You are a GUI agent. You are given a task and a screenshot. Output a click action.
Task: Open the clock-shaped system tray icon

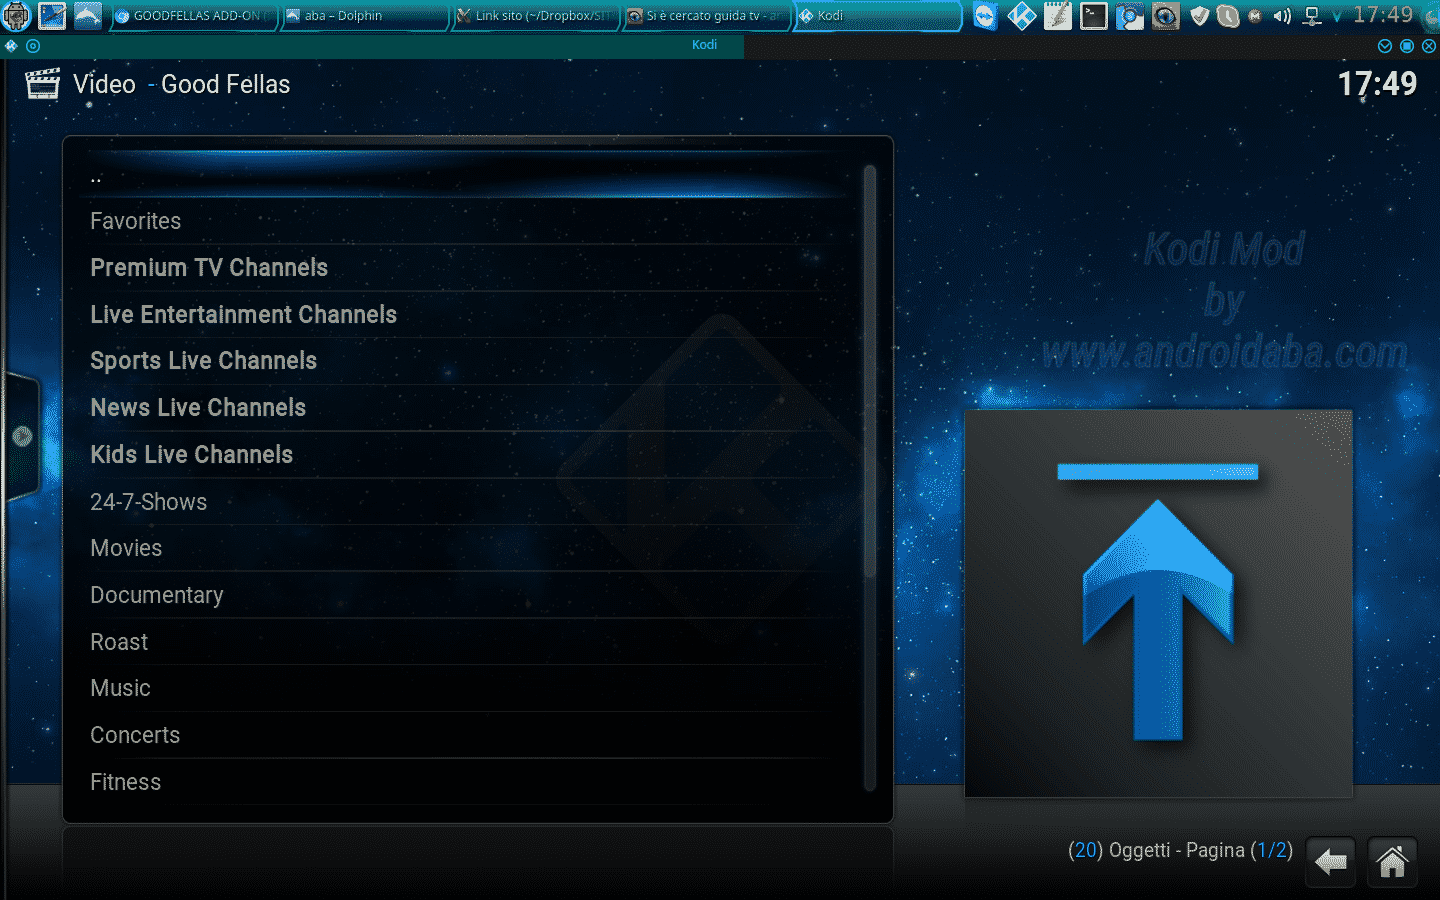coord(1228,16)
